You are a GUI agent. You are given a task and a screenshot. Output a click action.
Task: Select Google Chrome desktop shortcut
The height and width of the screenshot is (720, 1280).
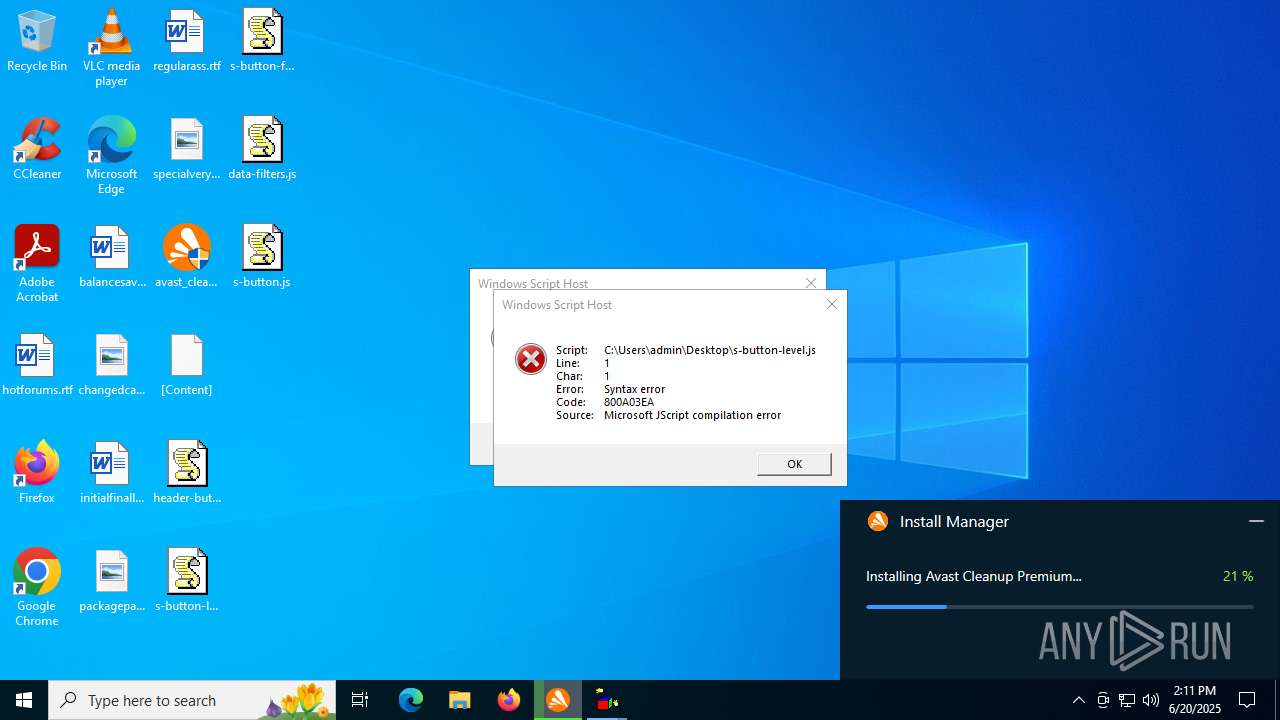[x=37, y=588]
